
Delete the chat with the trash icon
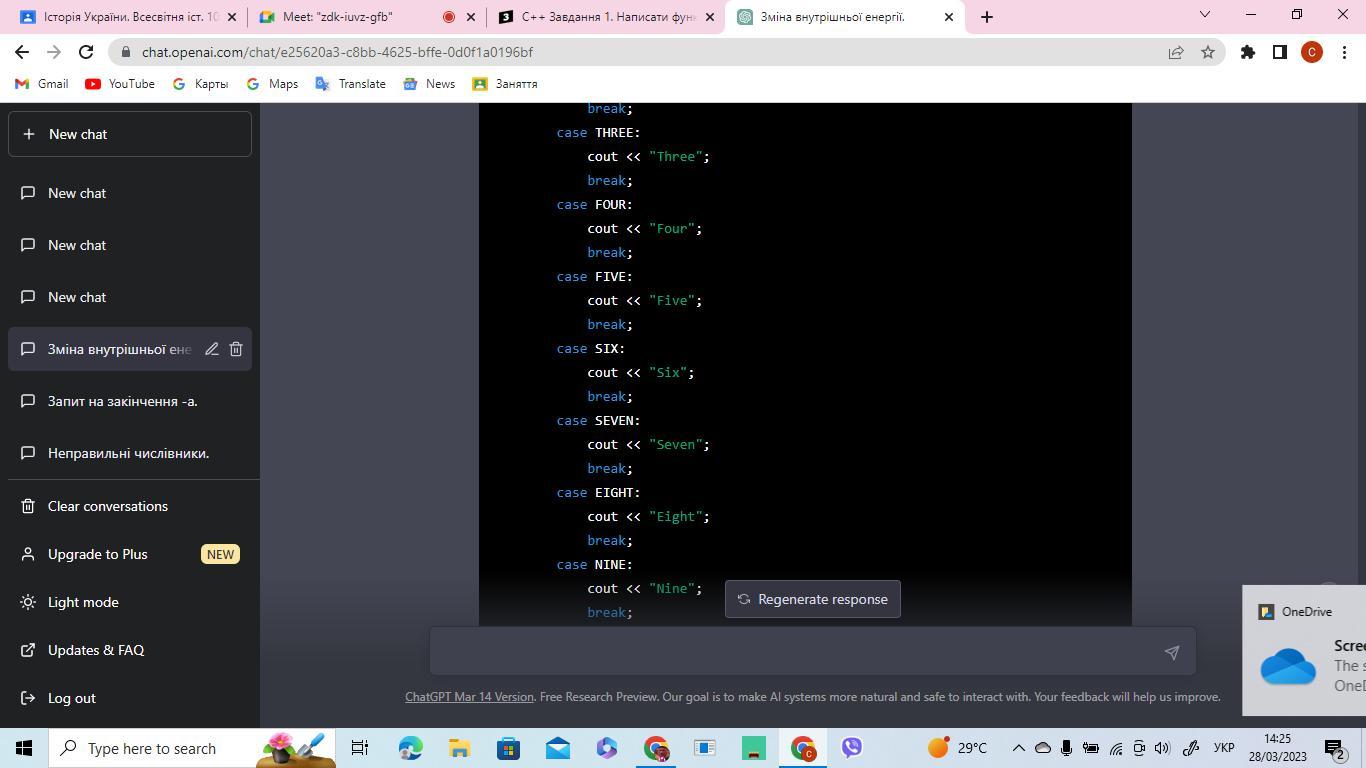[x=236, y=349]
